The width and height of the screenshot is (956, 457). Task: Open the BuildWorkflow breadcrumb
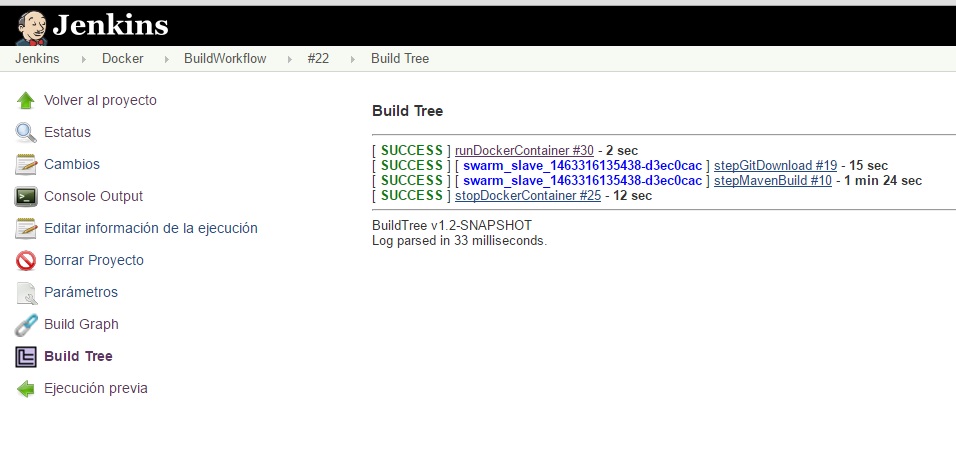[225, 58]
